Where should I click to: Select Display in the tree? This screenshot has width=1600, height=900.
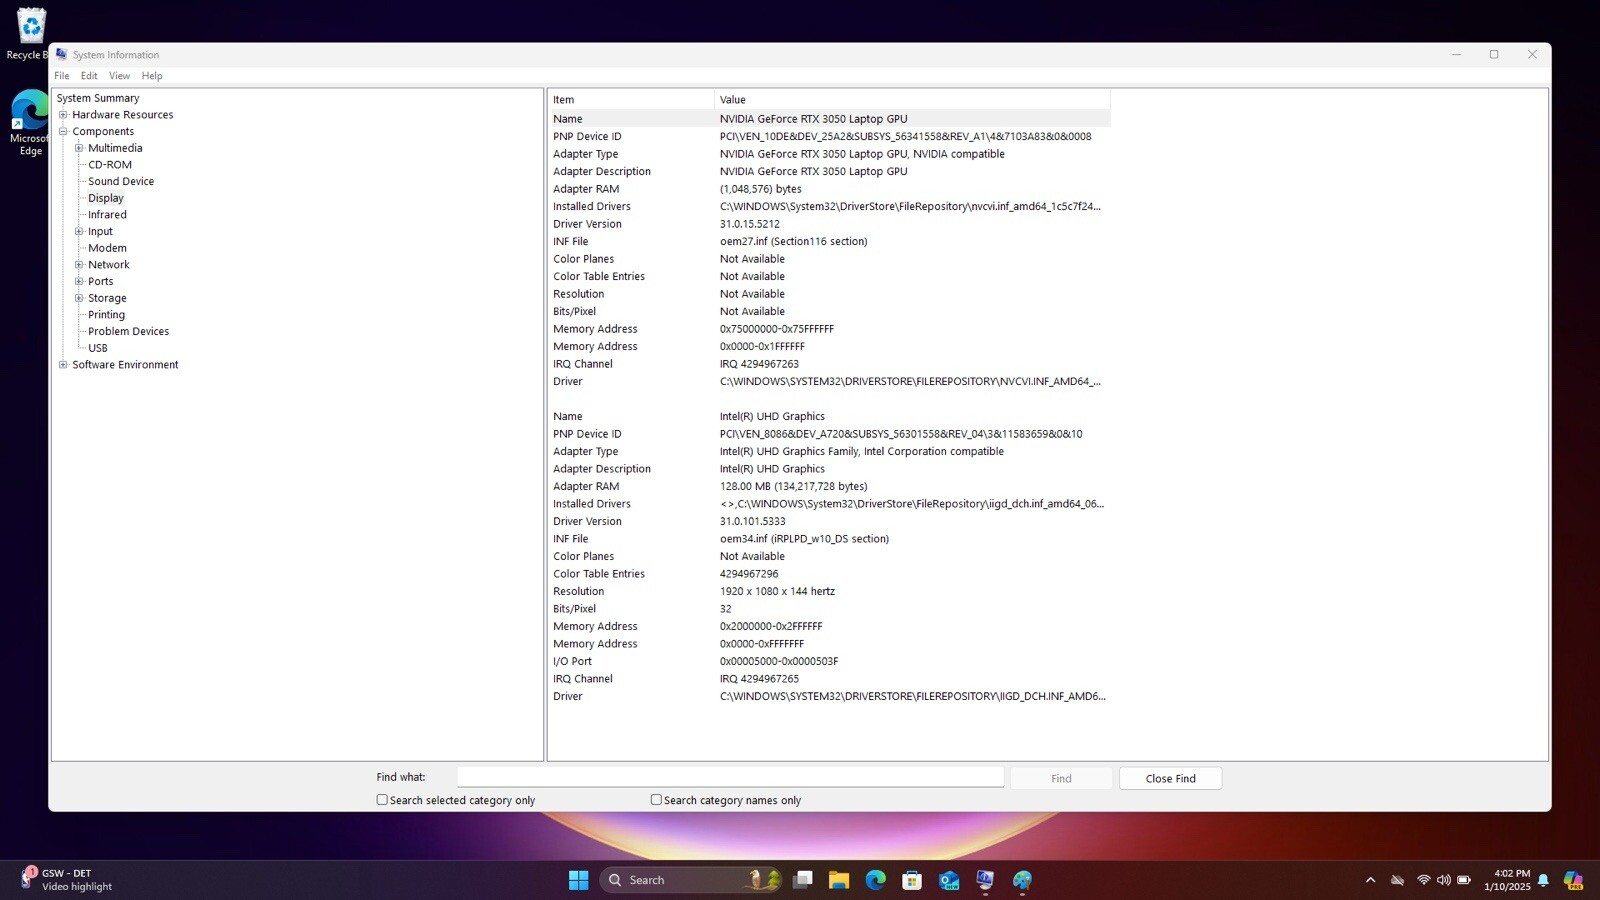[106, 198]
